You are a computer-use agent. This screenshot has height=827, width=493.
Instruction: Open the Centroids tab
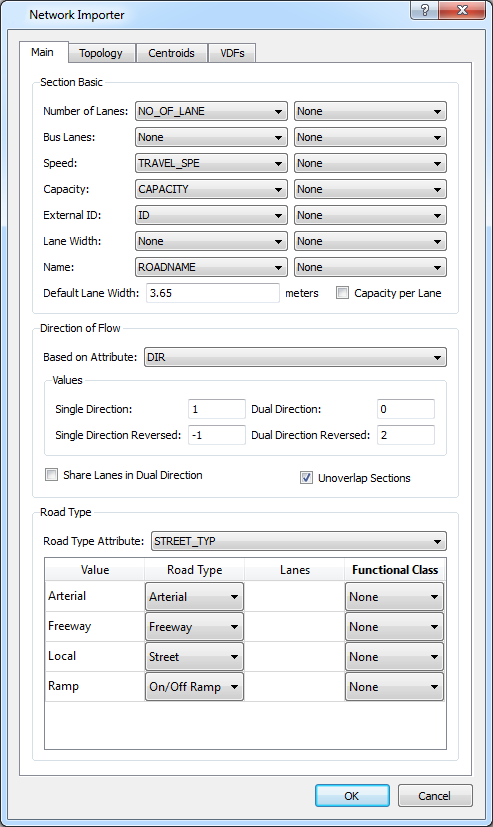coord(171,53)
